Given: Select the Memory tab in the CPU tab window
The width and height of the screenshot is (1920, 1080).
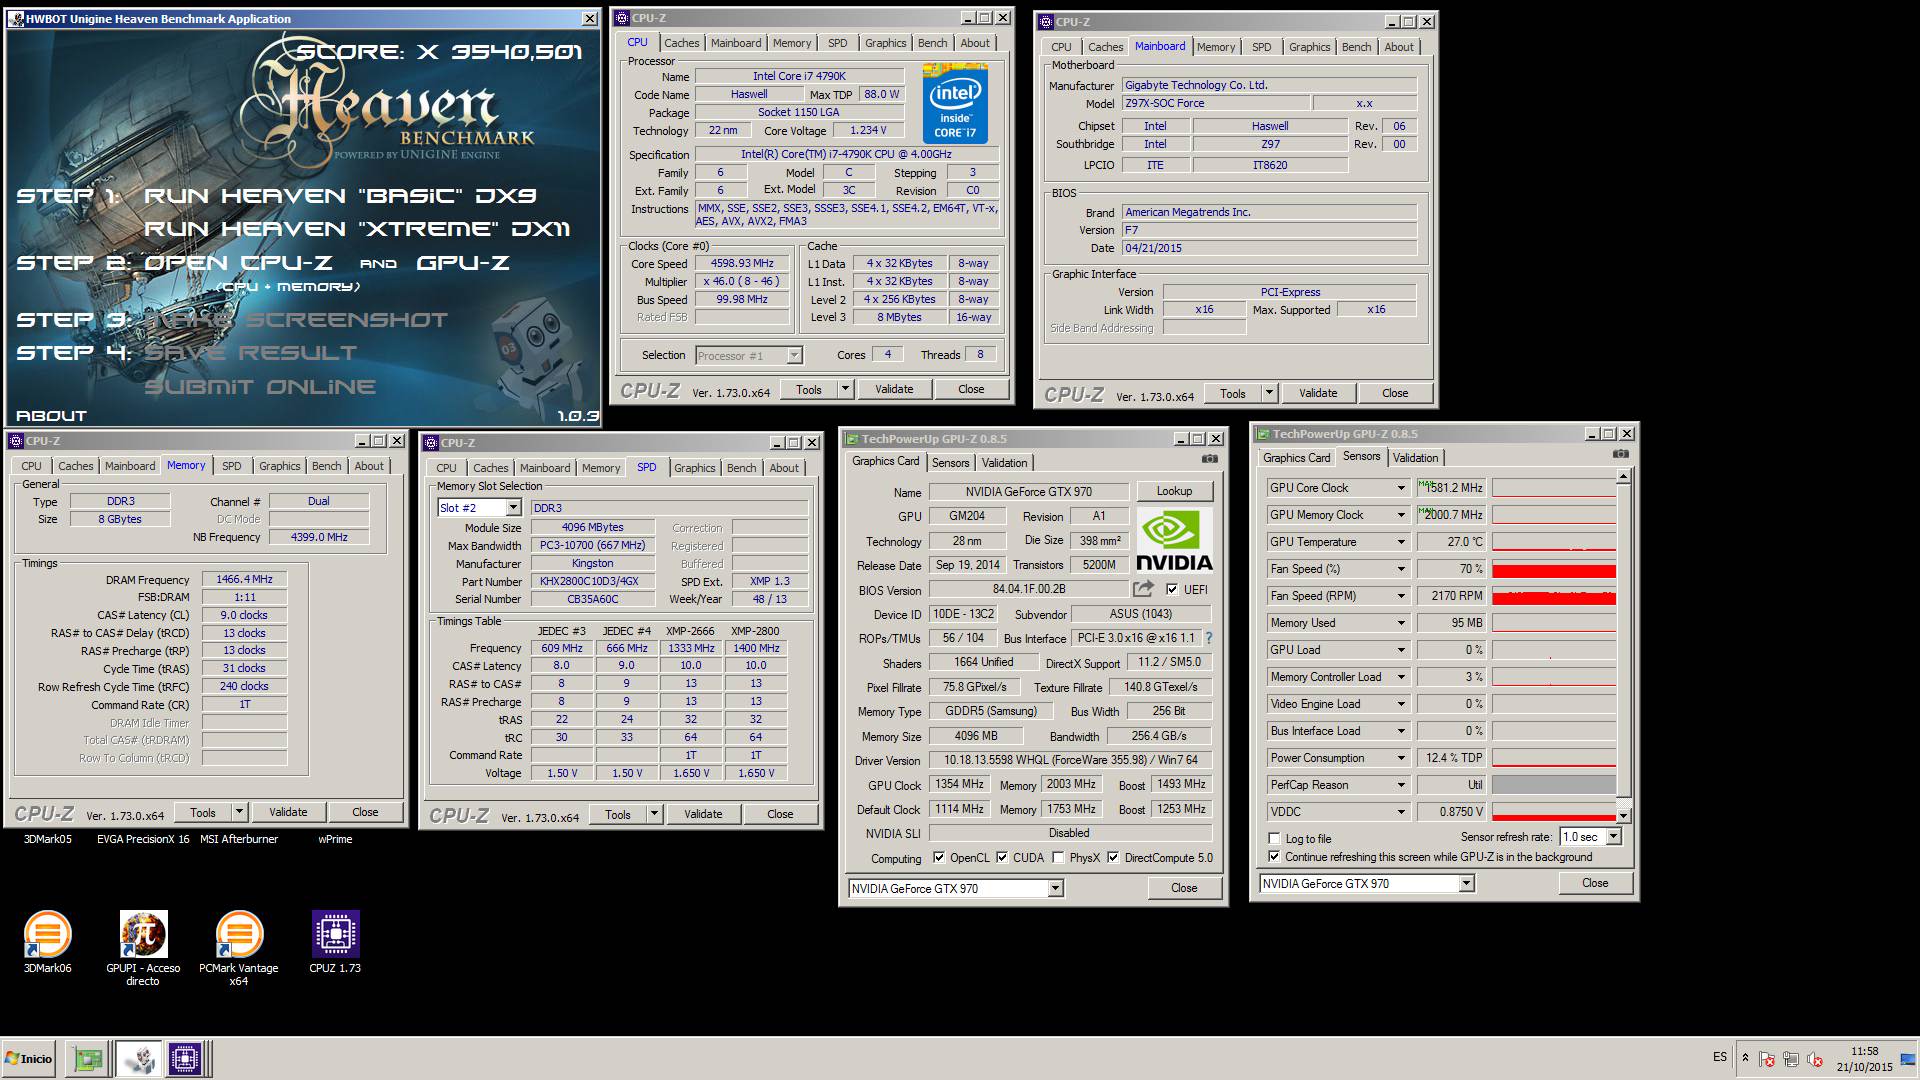Looking at the screenshot, I should [x=791, y=43].
